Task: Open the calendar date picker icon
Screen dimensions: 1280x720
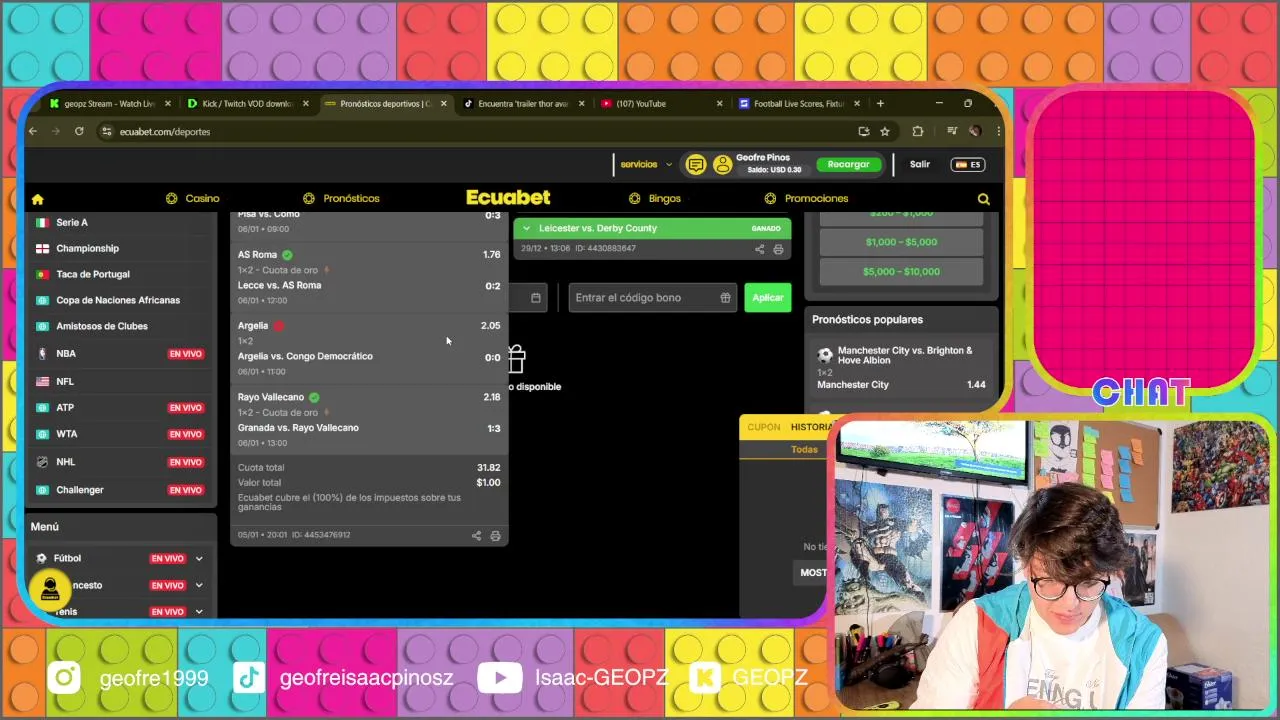Action: click(536, 298)
